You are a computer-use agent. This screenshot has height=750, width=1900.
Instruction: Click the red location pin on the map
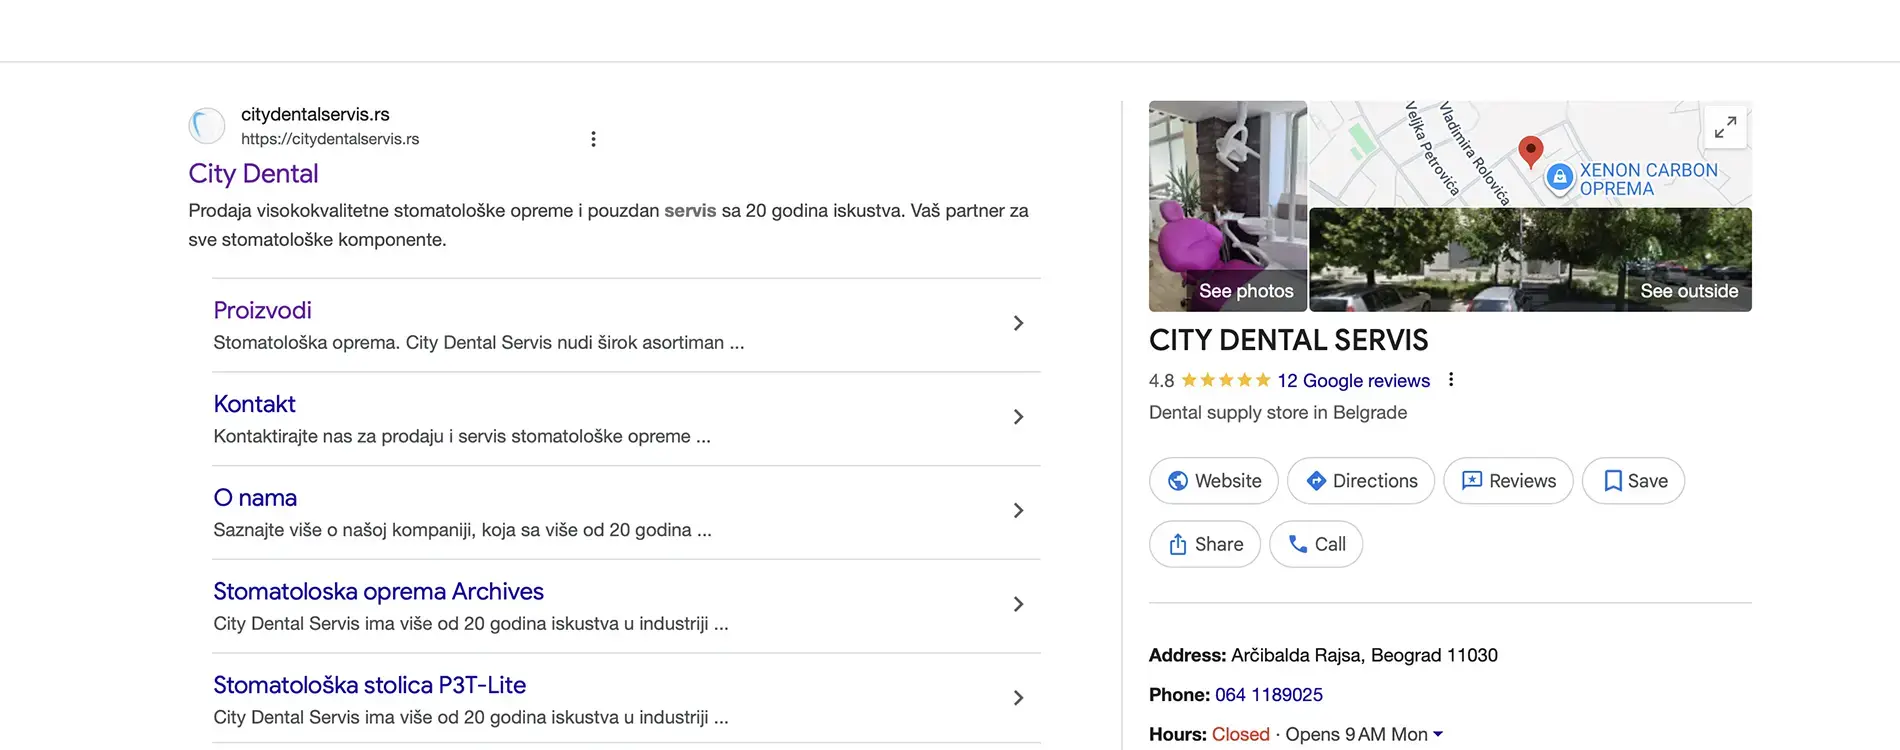click(x=1530, y=151)
